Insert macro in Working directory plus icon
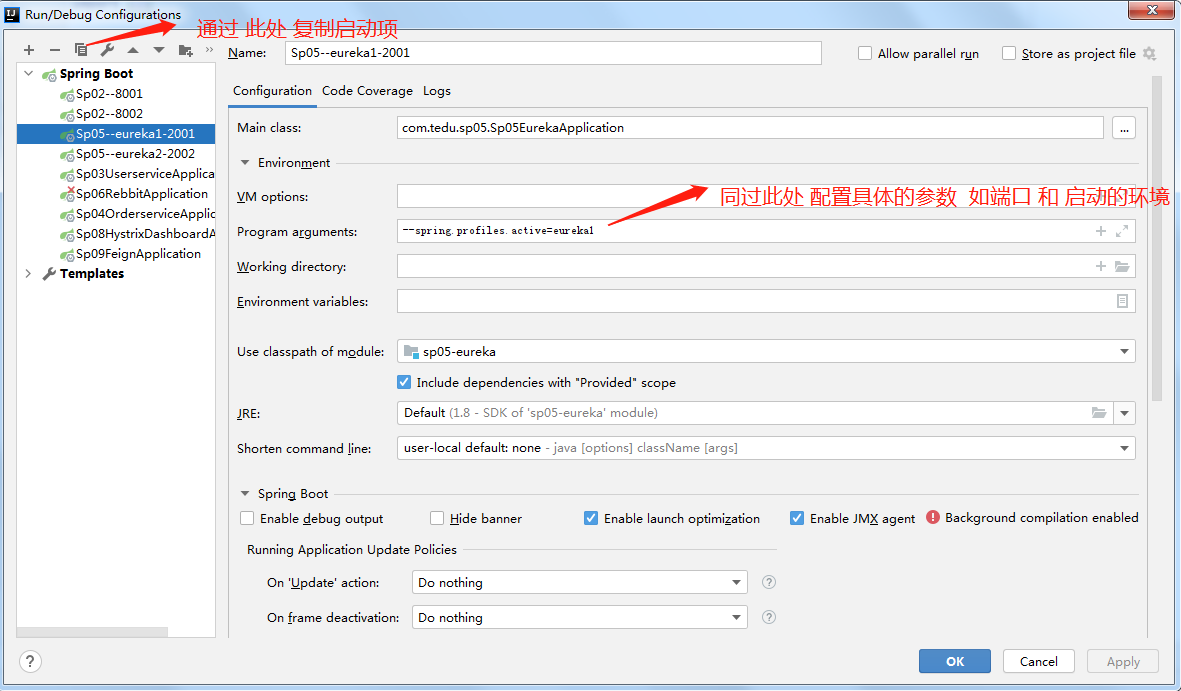The image size is (1181, 691). [x=1100, y=266]
